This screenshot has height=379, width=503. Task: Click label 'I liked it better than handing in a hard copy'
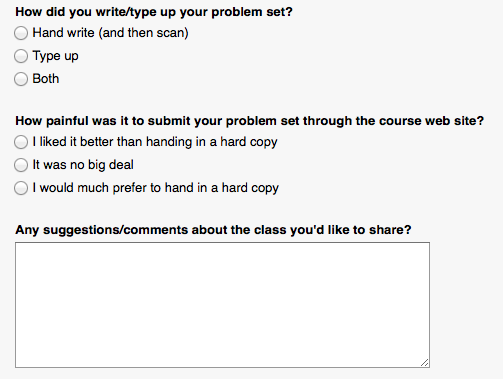coord(155,142)
